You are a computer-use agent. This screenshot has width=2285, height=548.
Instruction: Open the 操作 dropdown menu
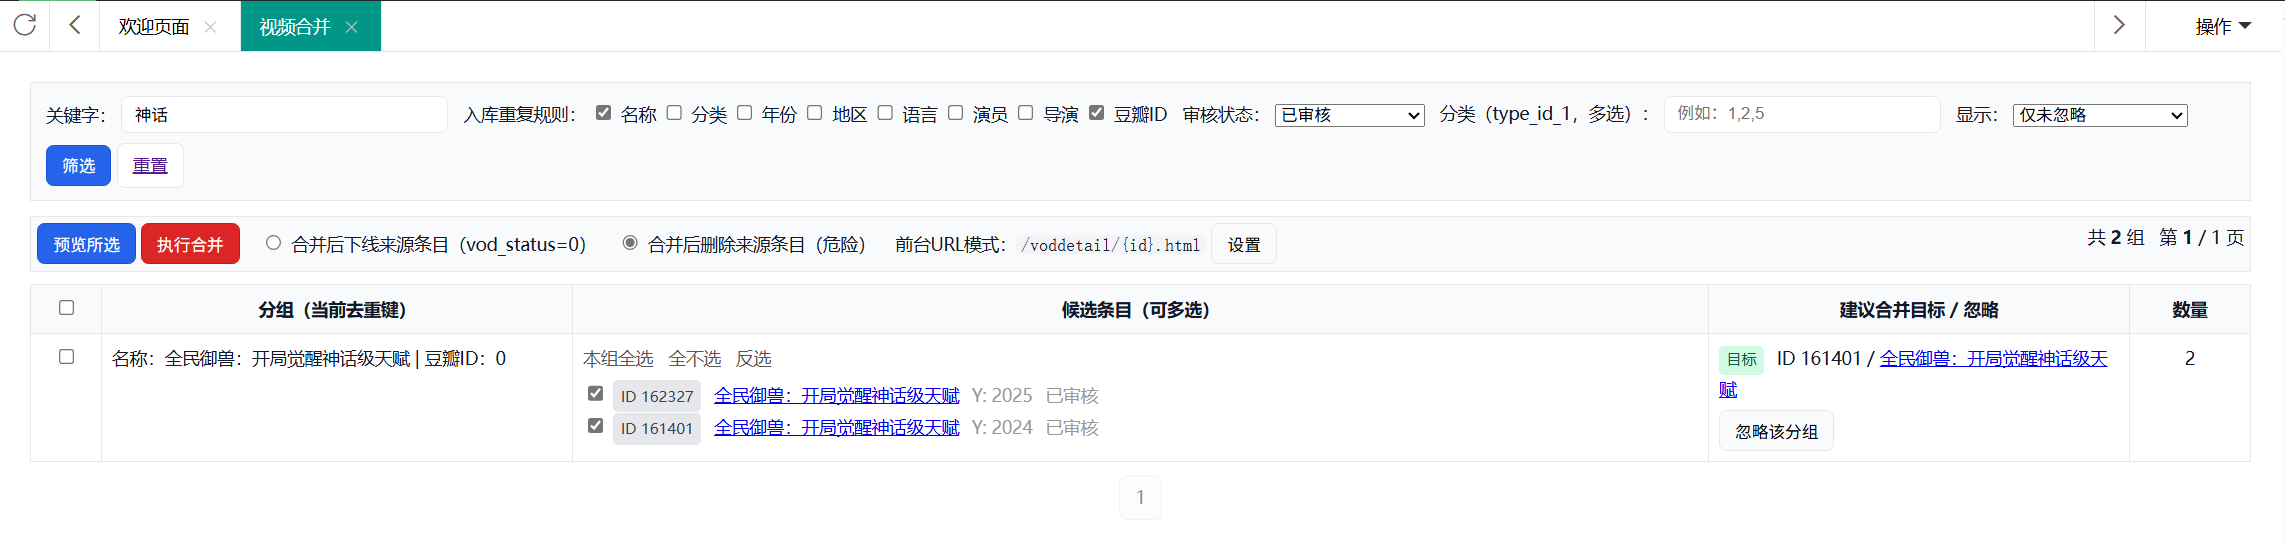2222,27
